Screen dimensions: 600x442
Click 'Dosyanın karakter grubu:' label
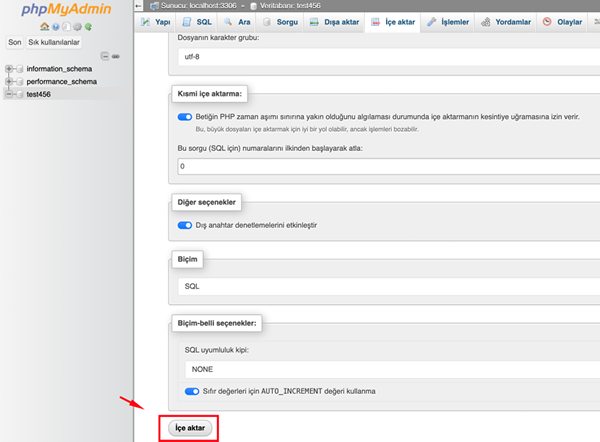pos(218,38)
